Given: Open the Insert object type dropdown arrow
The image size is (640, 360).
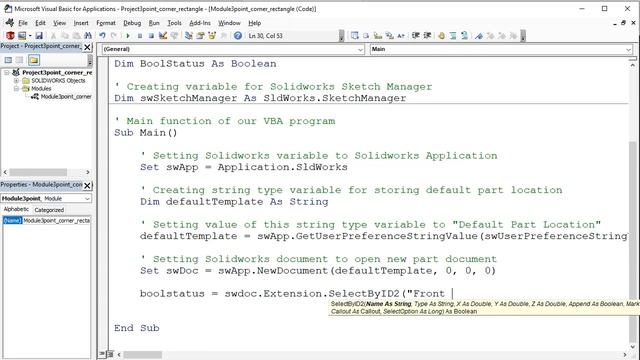Looking at the screenshot, I should point(30,36).
